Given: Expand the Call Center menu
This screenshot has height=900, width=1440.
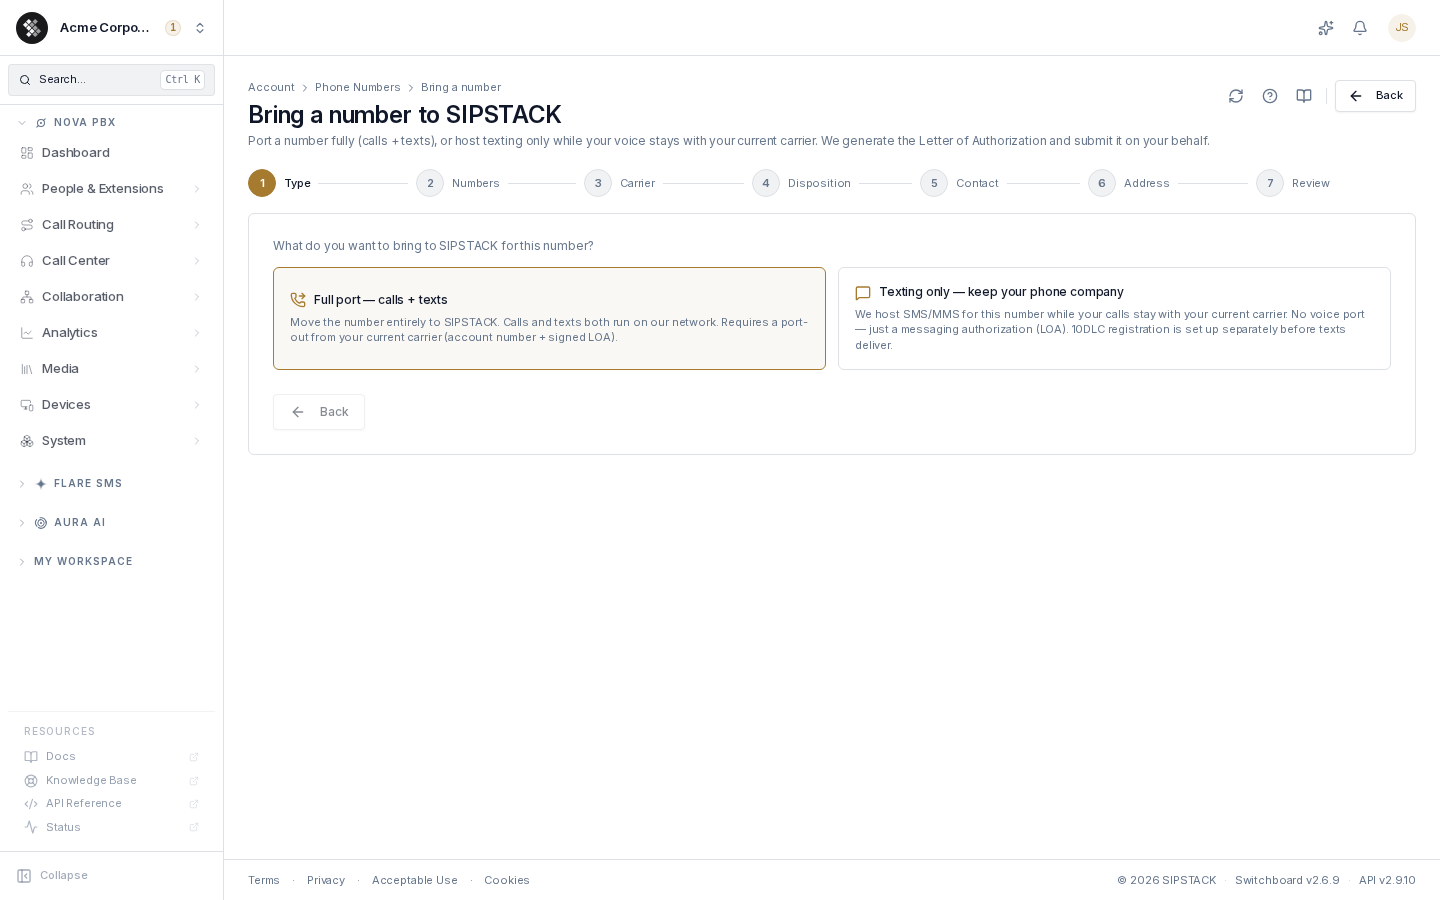Looking at the screenshot, I should (111, 261).
